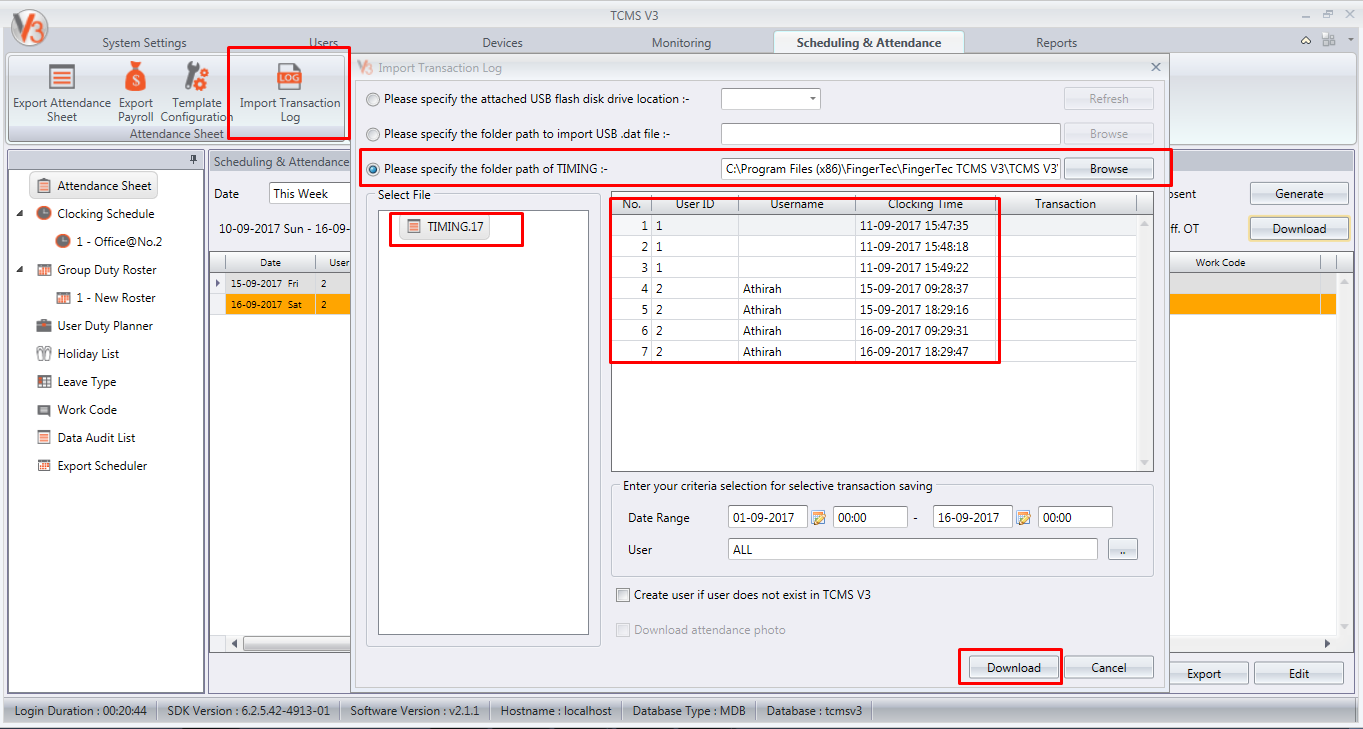Click the TIMING folder path input field

890,169
